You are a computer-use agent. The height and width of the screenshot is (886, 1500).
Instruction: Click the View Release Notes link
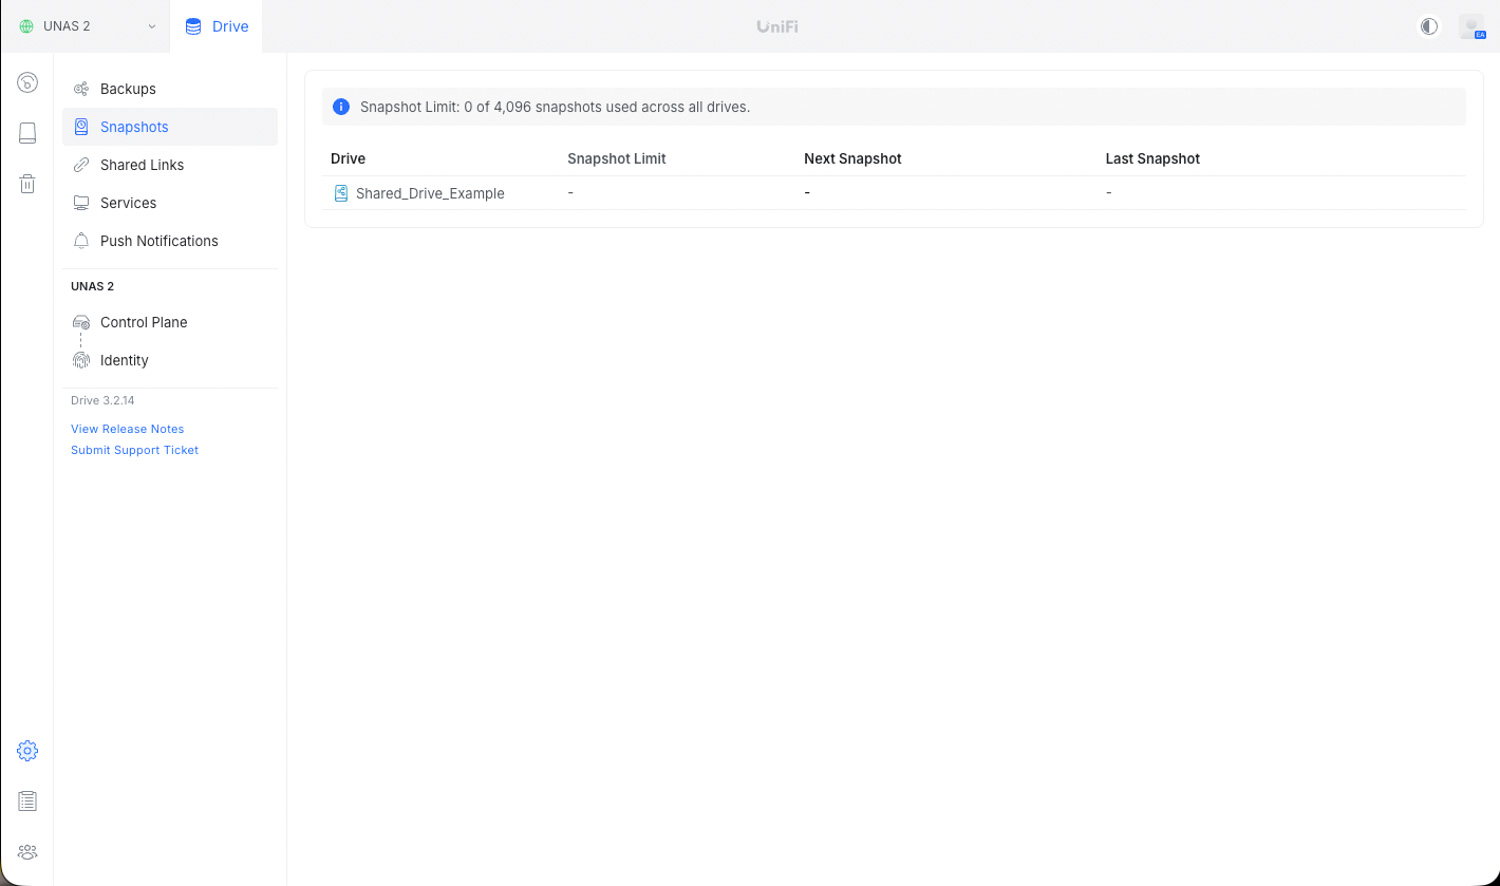(127, 429)
